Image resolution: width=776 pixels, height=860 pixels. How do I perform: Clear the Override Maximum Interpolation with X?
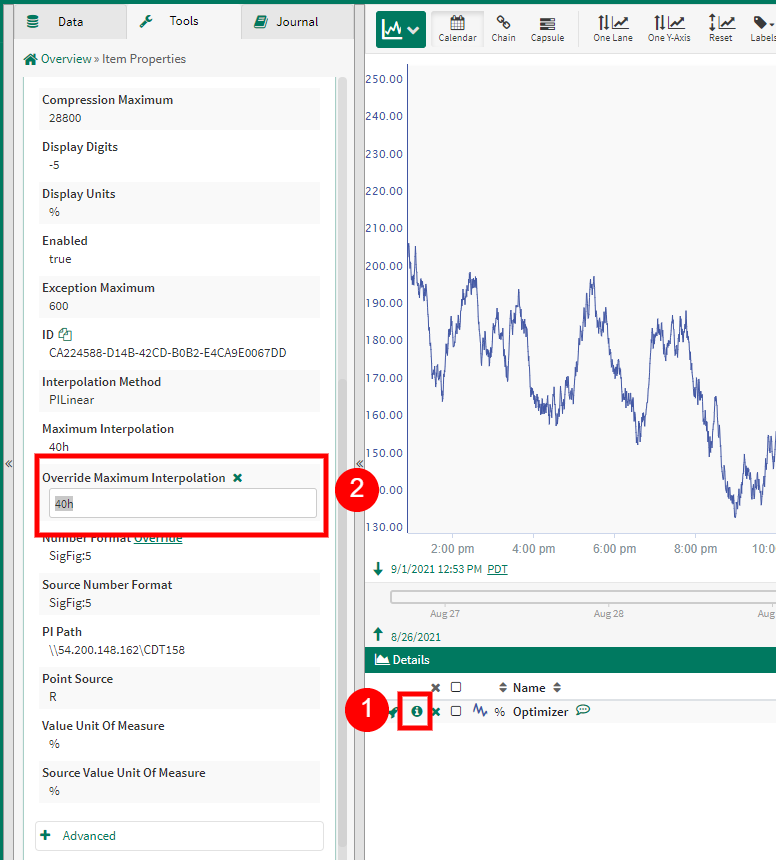click(x=237, y=478)
